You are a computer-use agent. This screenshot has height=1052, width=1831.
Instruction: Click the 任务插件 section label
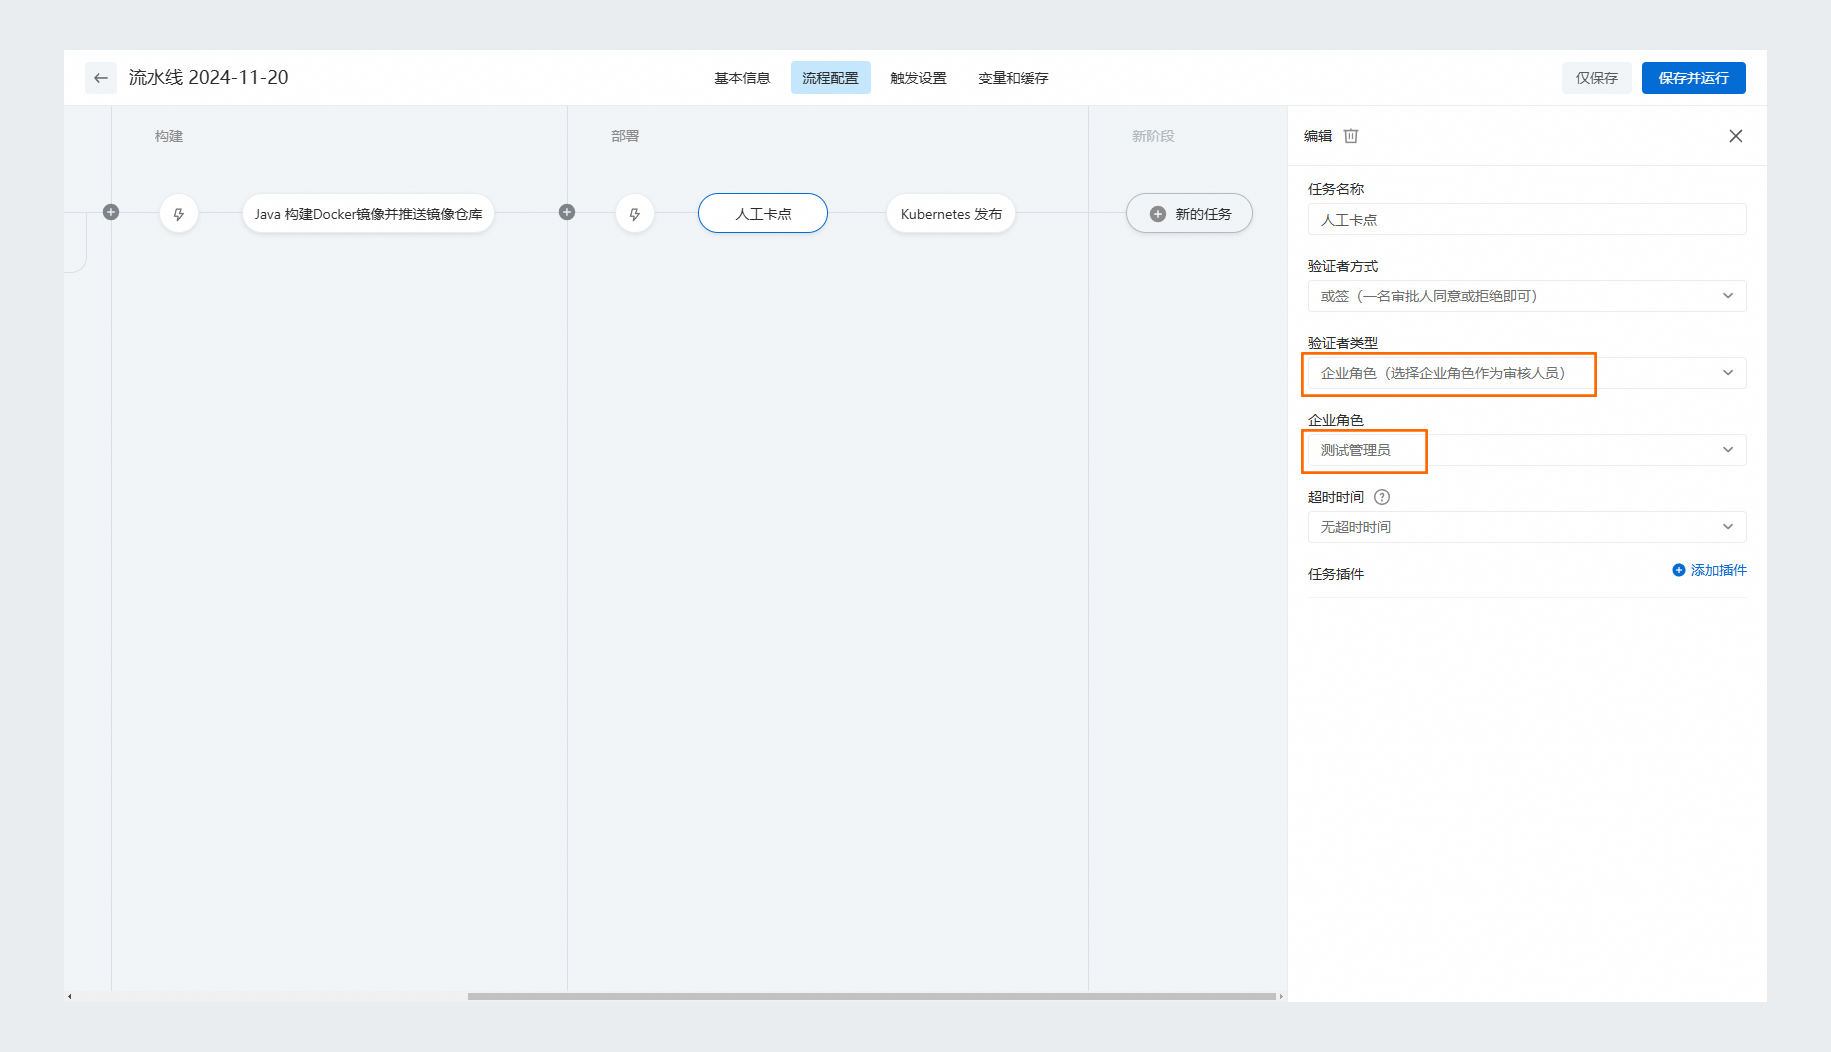click(1336, 574)
